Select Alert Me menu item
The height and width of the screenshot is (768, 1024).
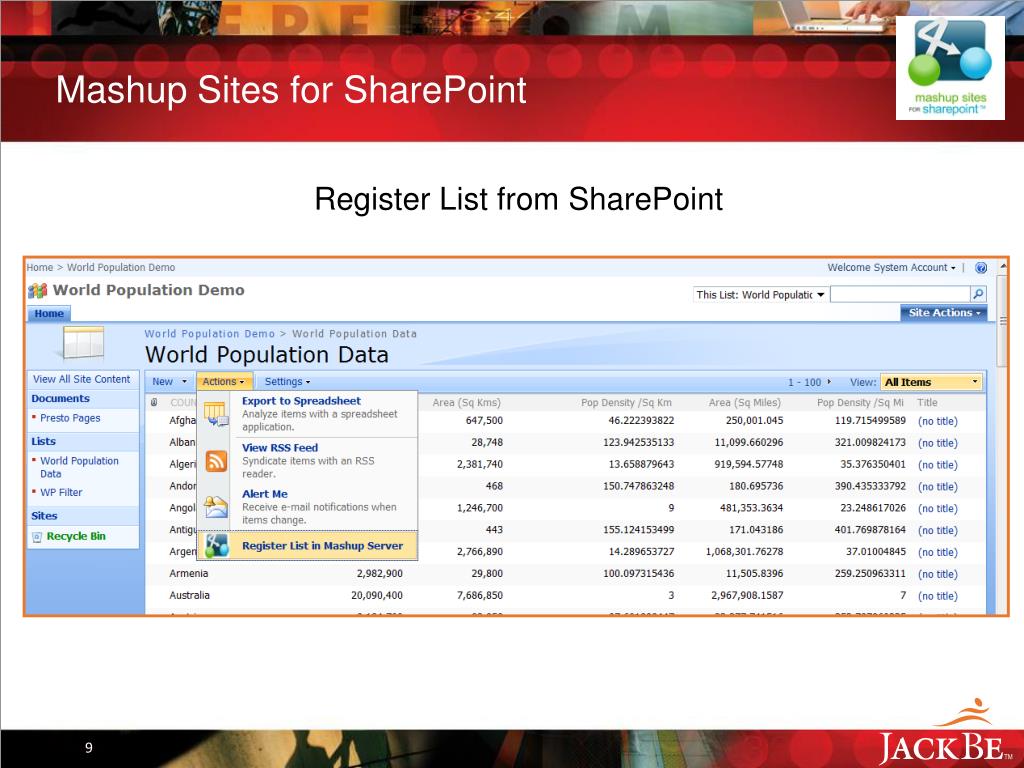pyautogui.click(x=308, y=507)
